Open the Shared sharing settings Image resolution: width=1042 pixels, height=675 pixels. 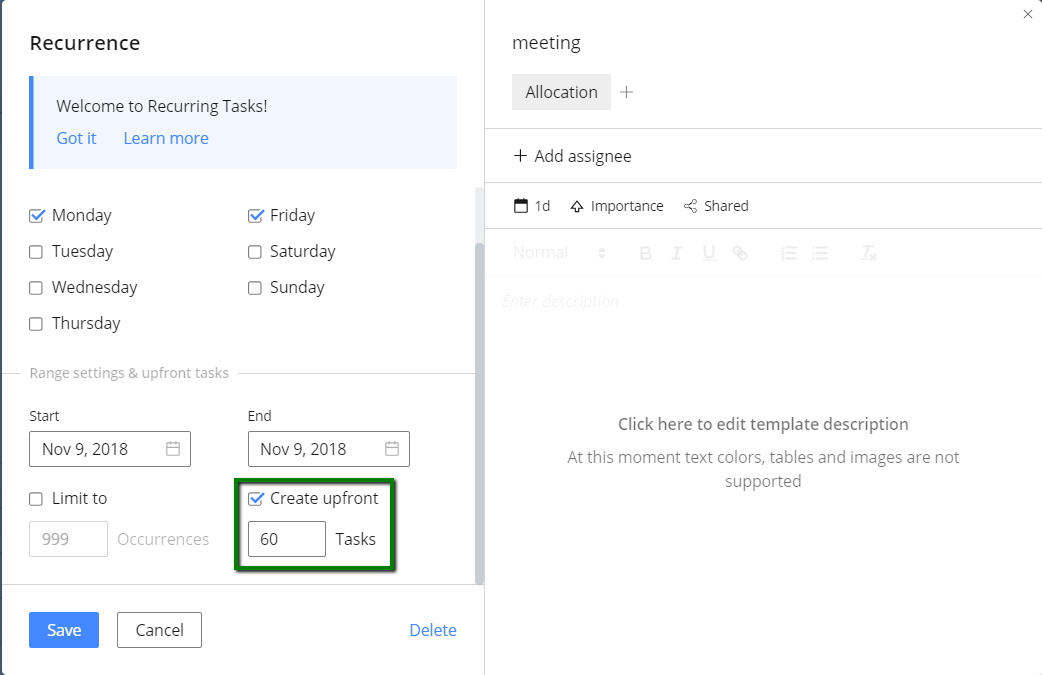[716, 206]
